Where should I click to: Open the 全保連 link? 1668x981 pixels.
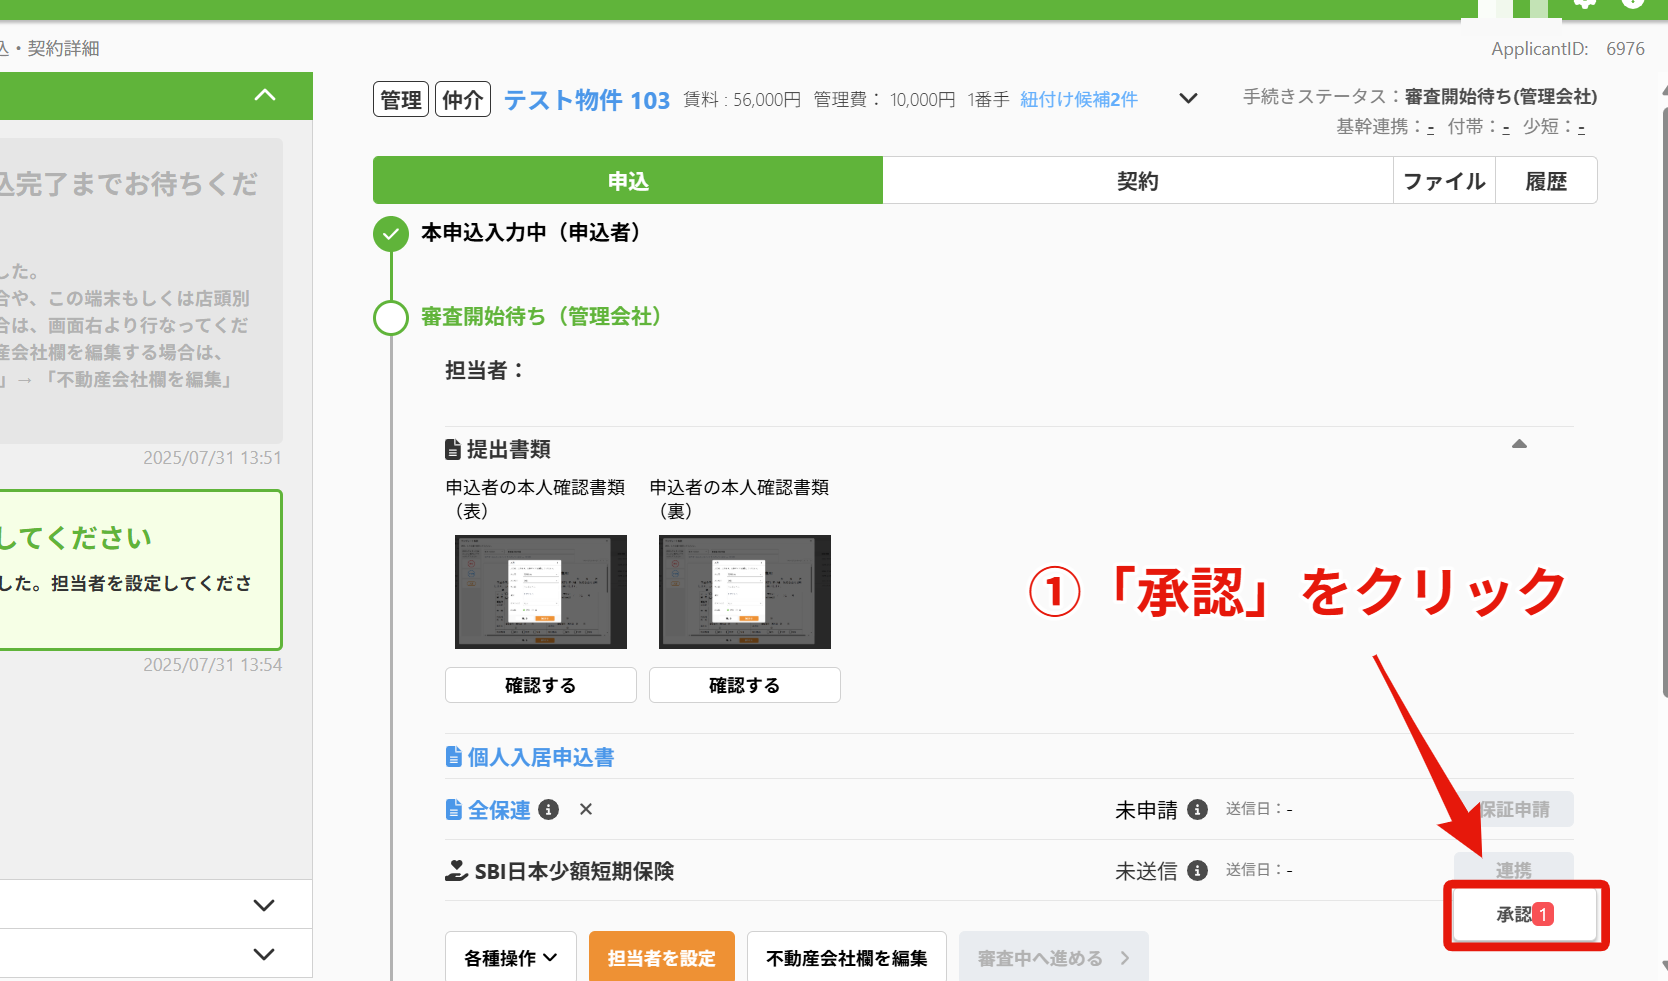point(499,809)
